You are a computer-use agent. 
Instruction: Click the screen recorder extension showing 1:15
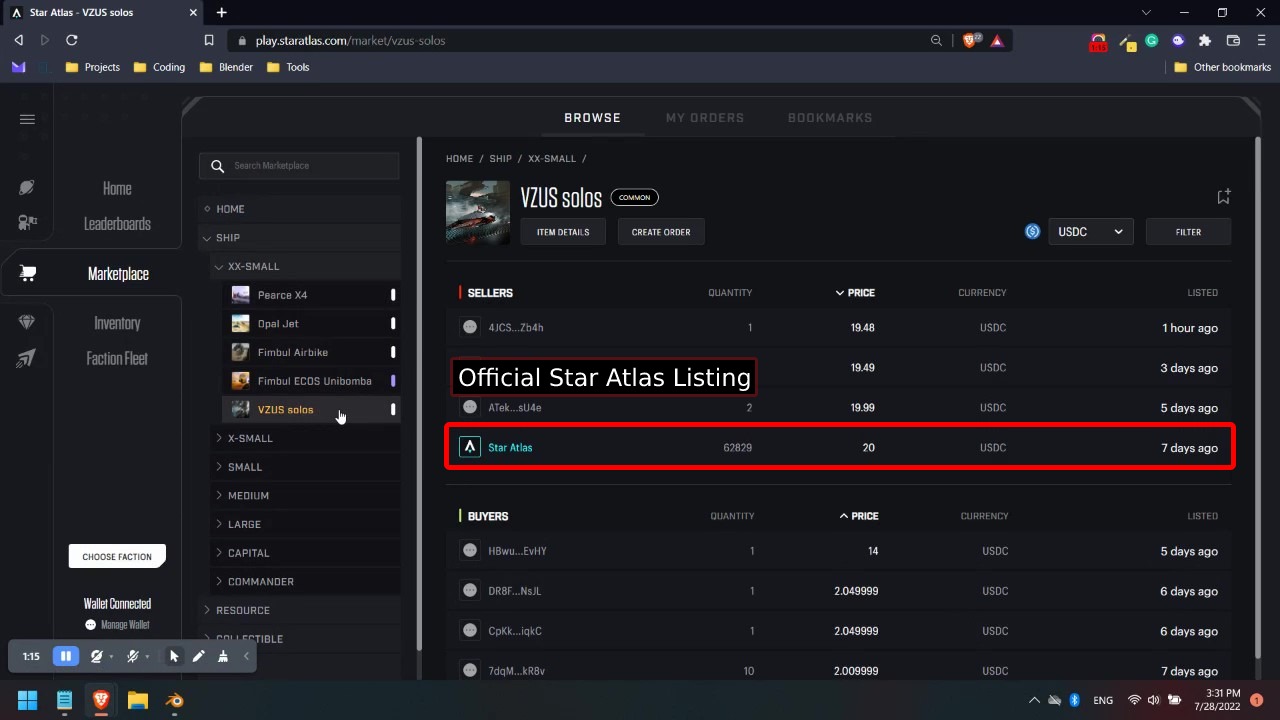click(x=1098, y=42)
